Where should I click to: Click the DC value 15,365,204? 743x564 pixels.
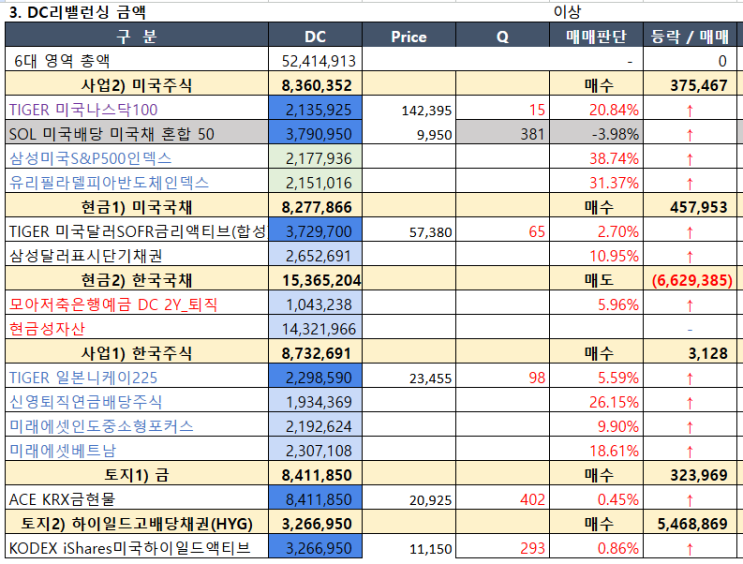tap(315, 280)
